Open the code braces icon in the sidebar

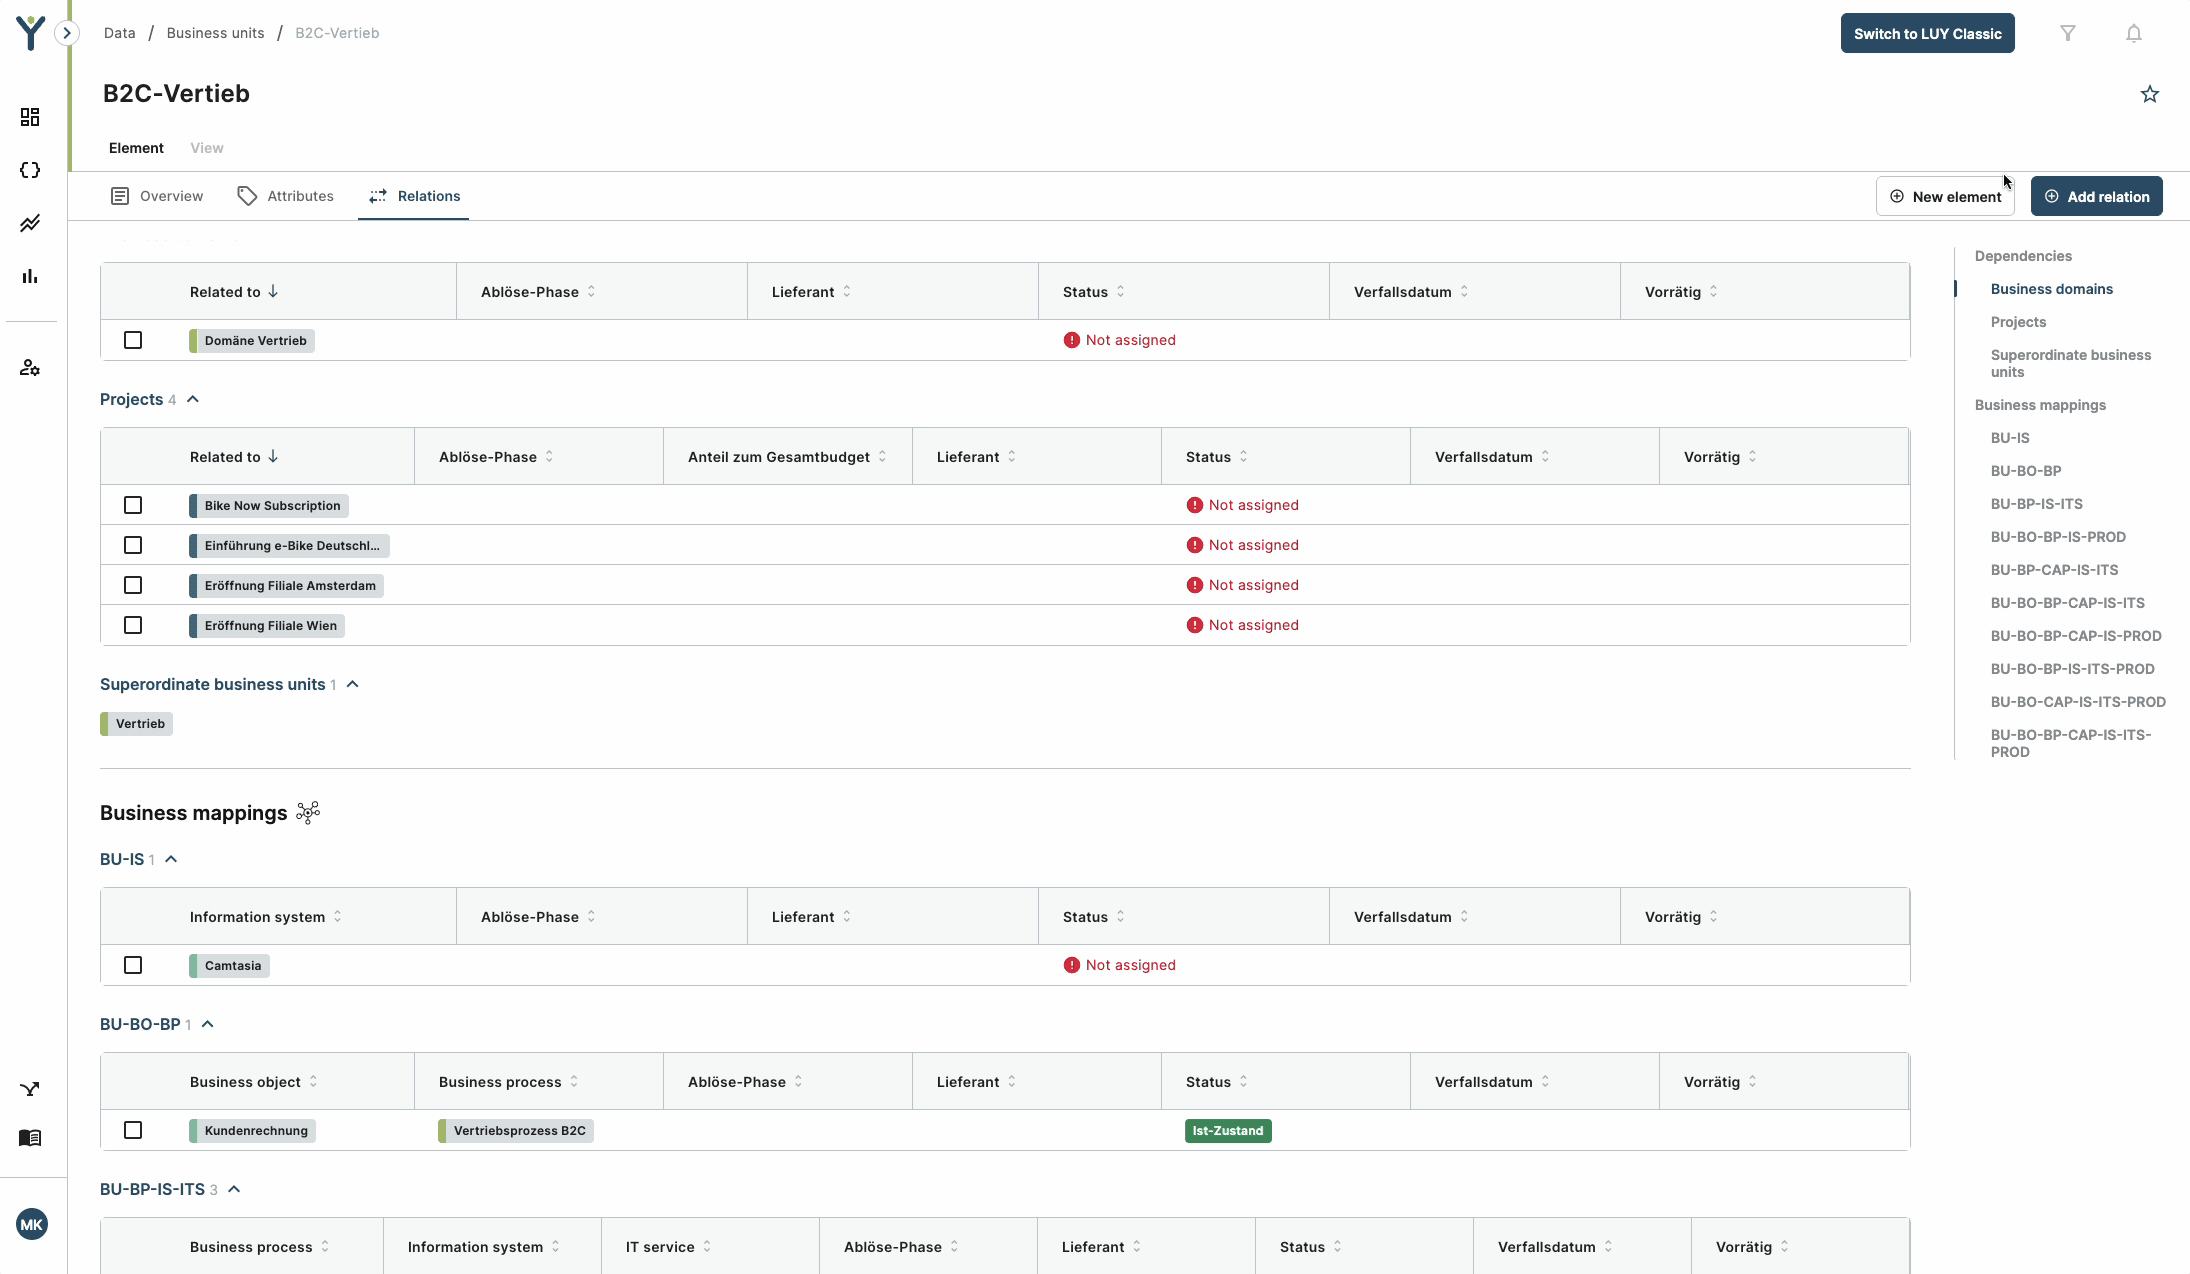coord(31,170)
